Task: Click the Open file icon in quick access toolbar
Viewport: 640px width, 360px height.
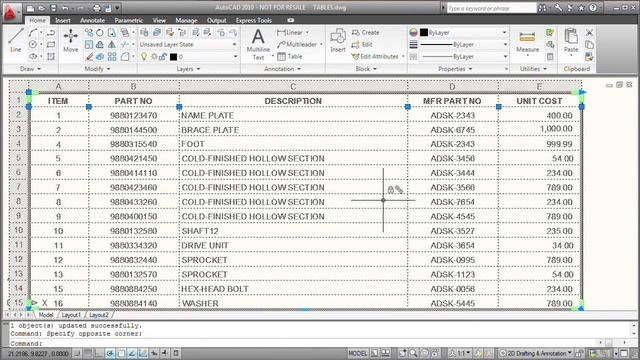Action: 42,8
